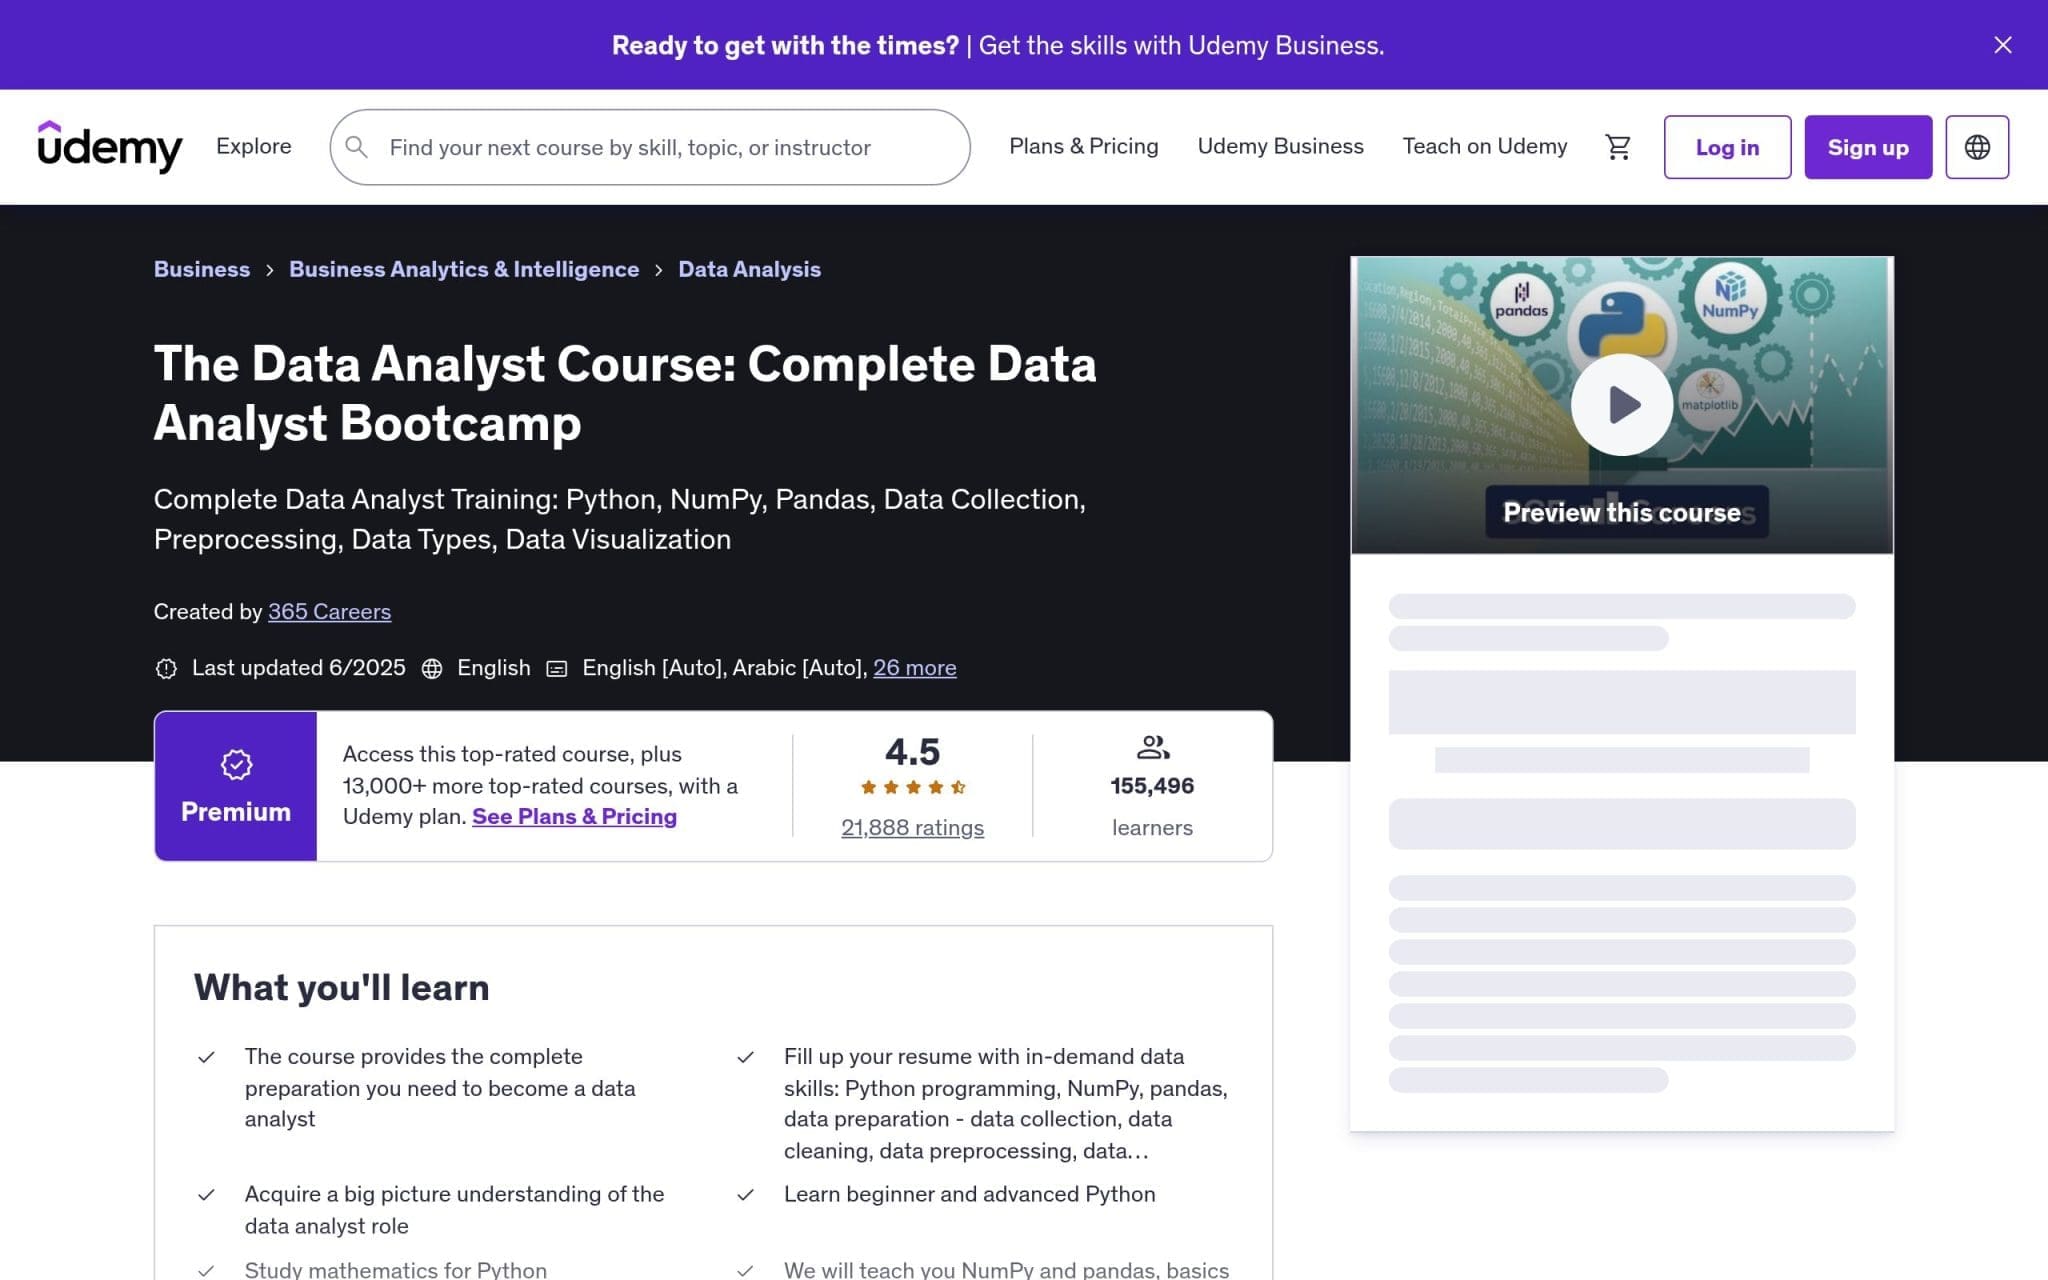Go to Data Analysis breadcrumb
2048x1280 pixels.
click(x=749, y=269)
